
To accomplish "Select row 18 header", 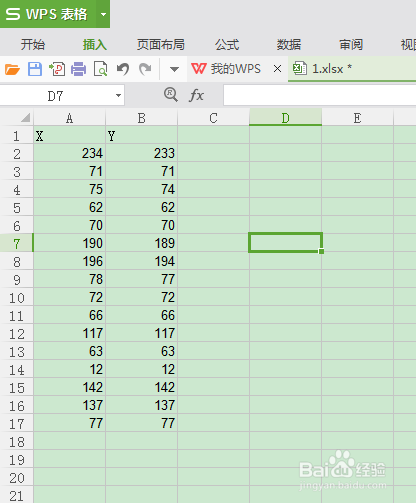I will (16, 442).
